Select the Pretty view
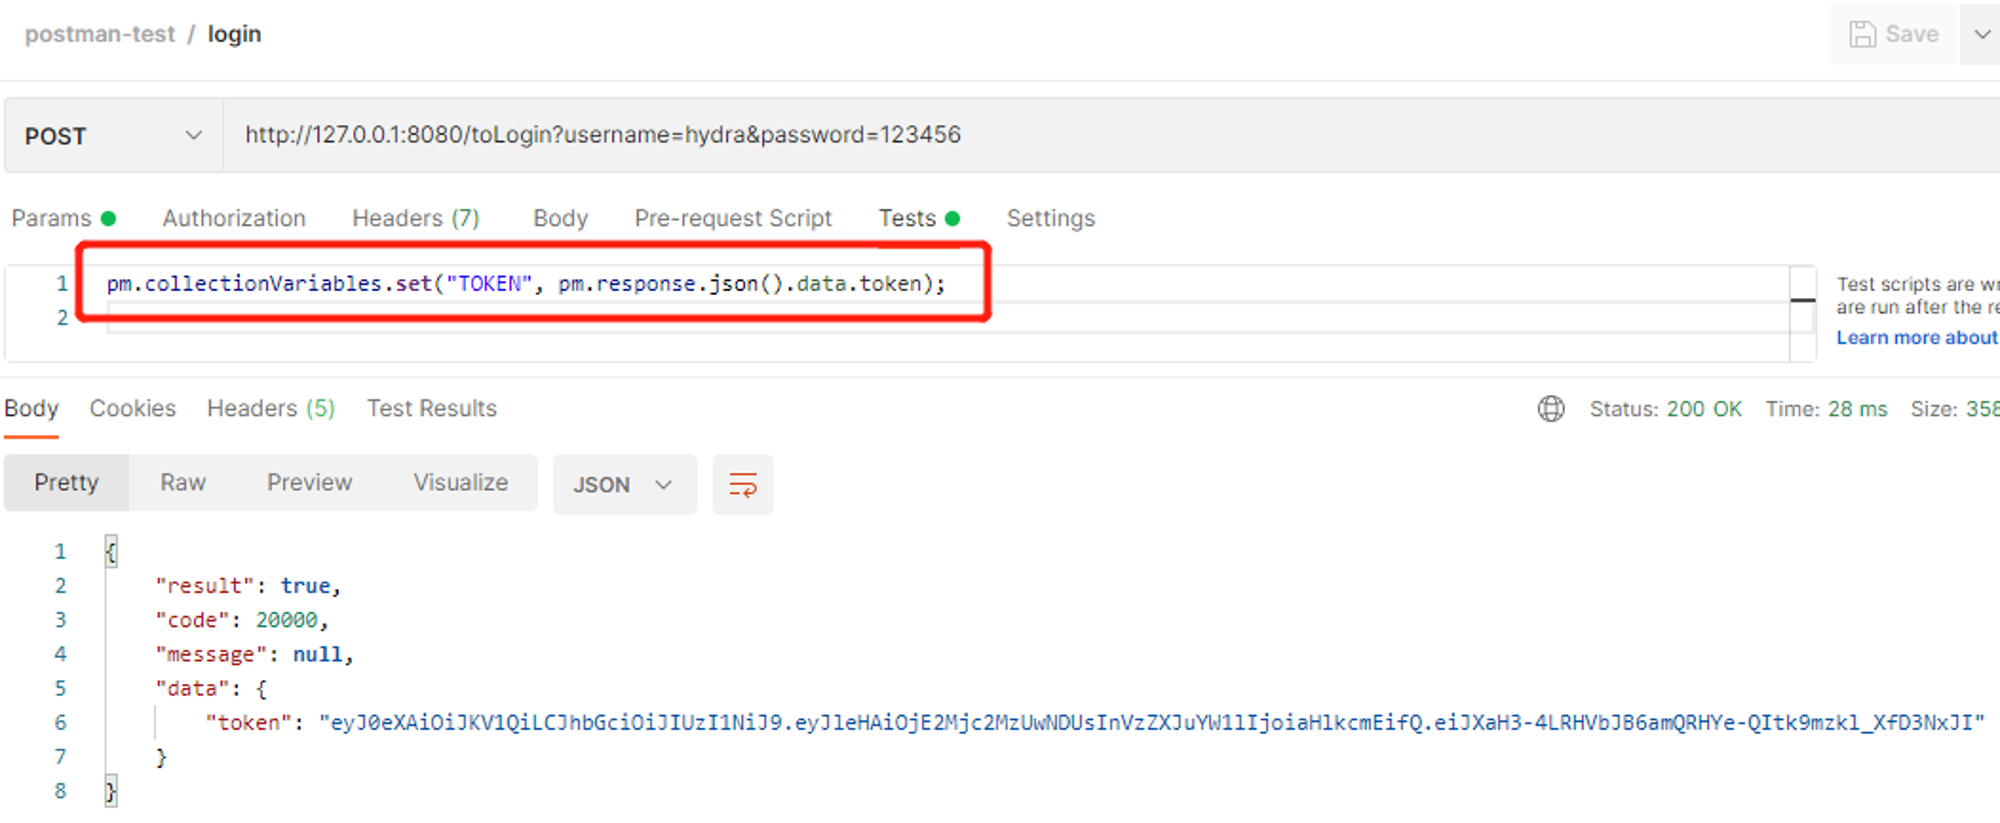 tap(66, 483)
